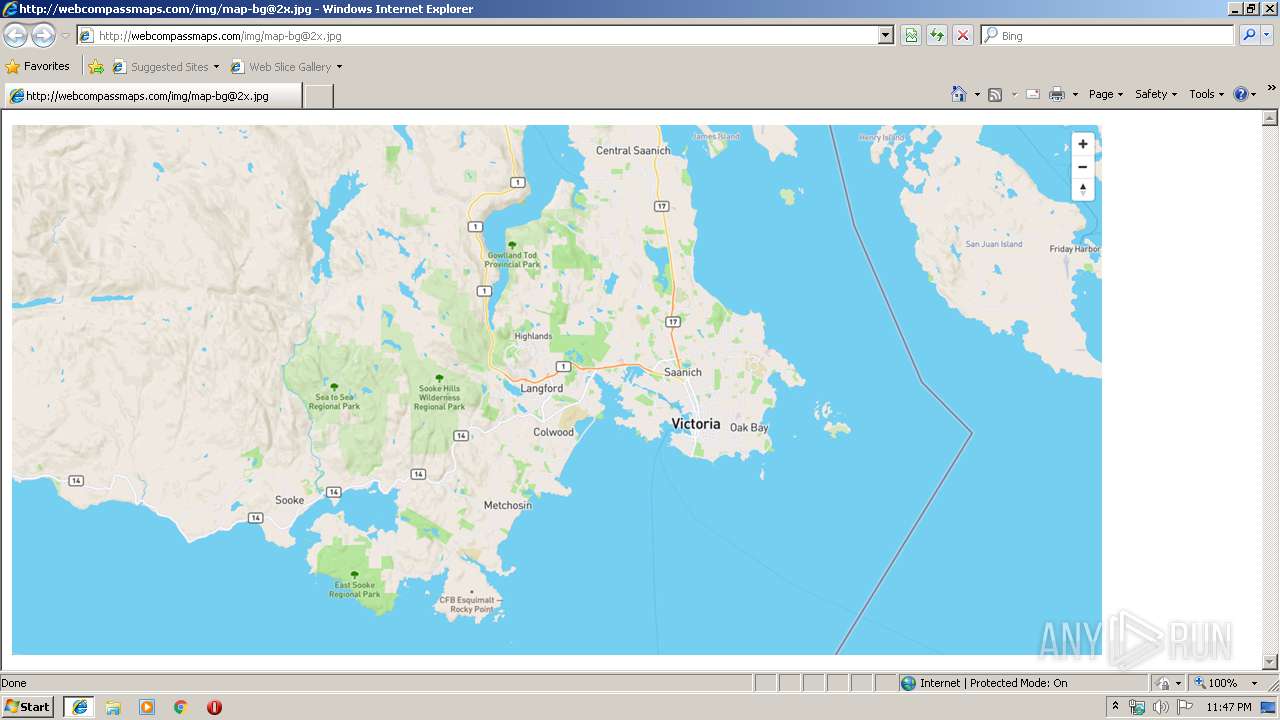
Task: Open the Favorites panel
Action: click(x=38, y=67)
